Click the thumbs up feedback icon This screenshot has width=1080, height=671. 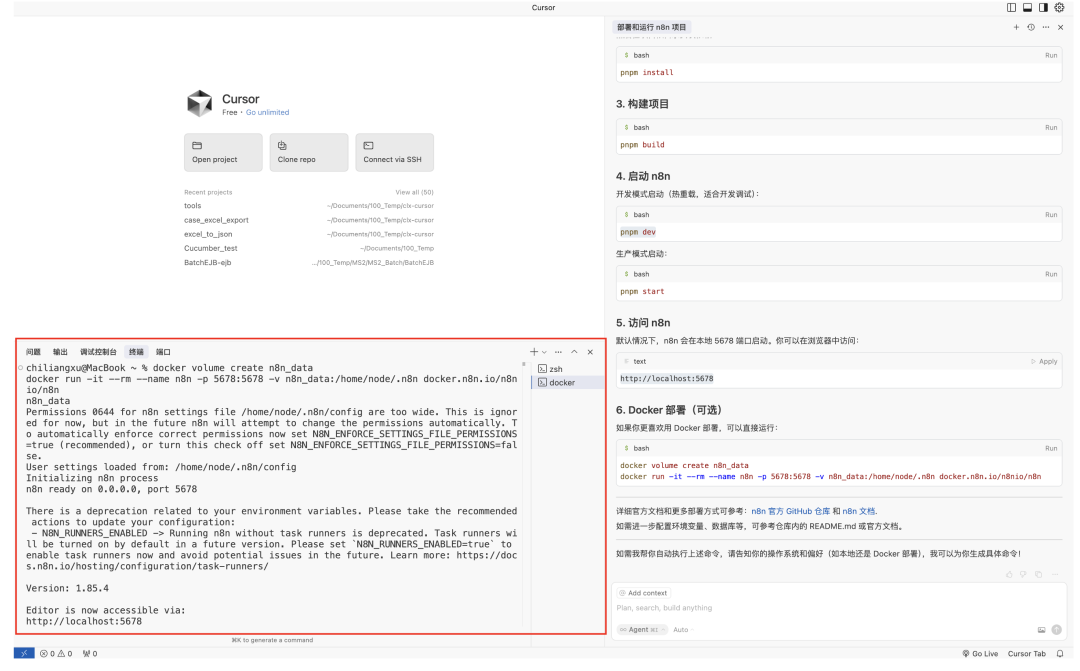[1009, 575]
